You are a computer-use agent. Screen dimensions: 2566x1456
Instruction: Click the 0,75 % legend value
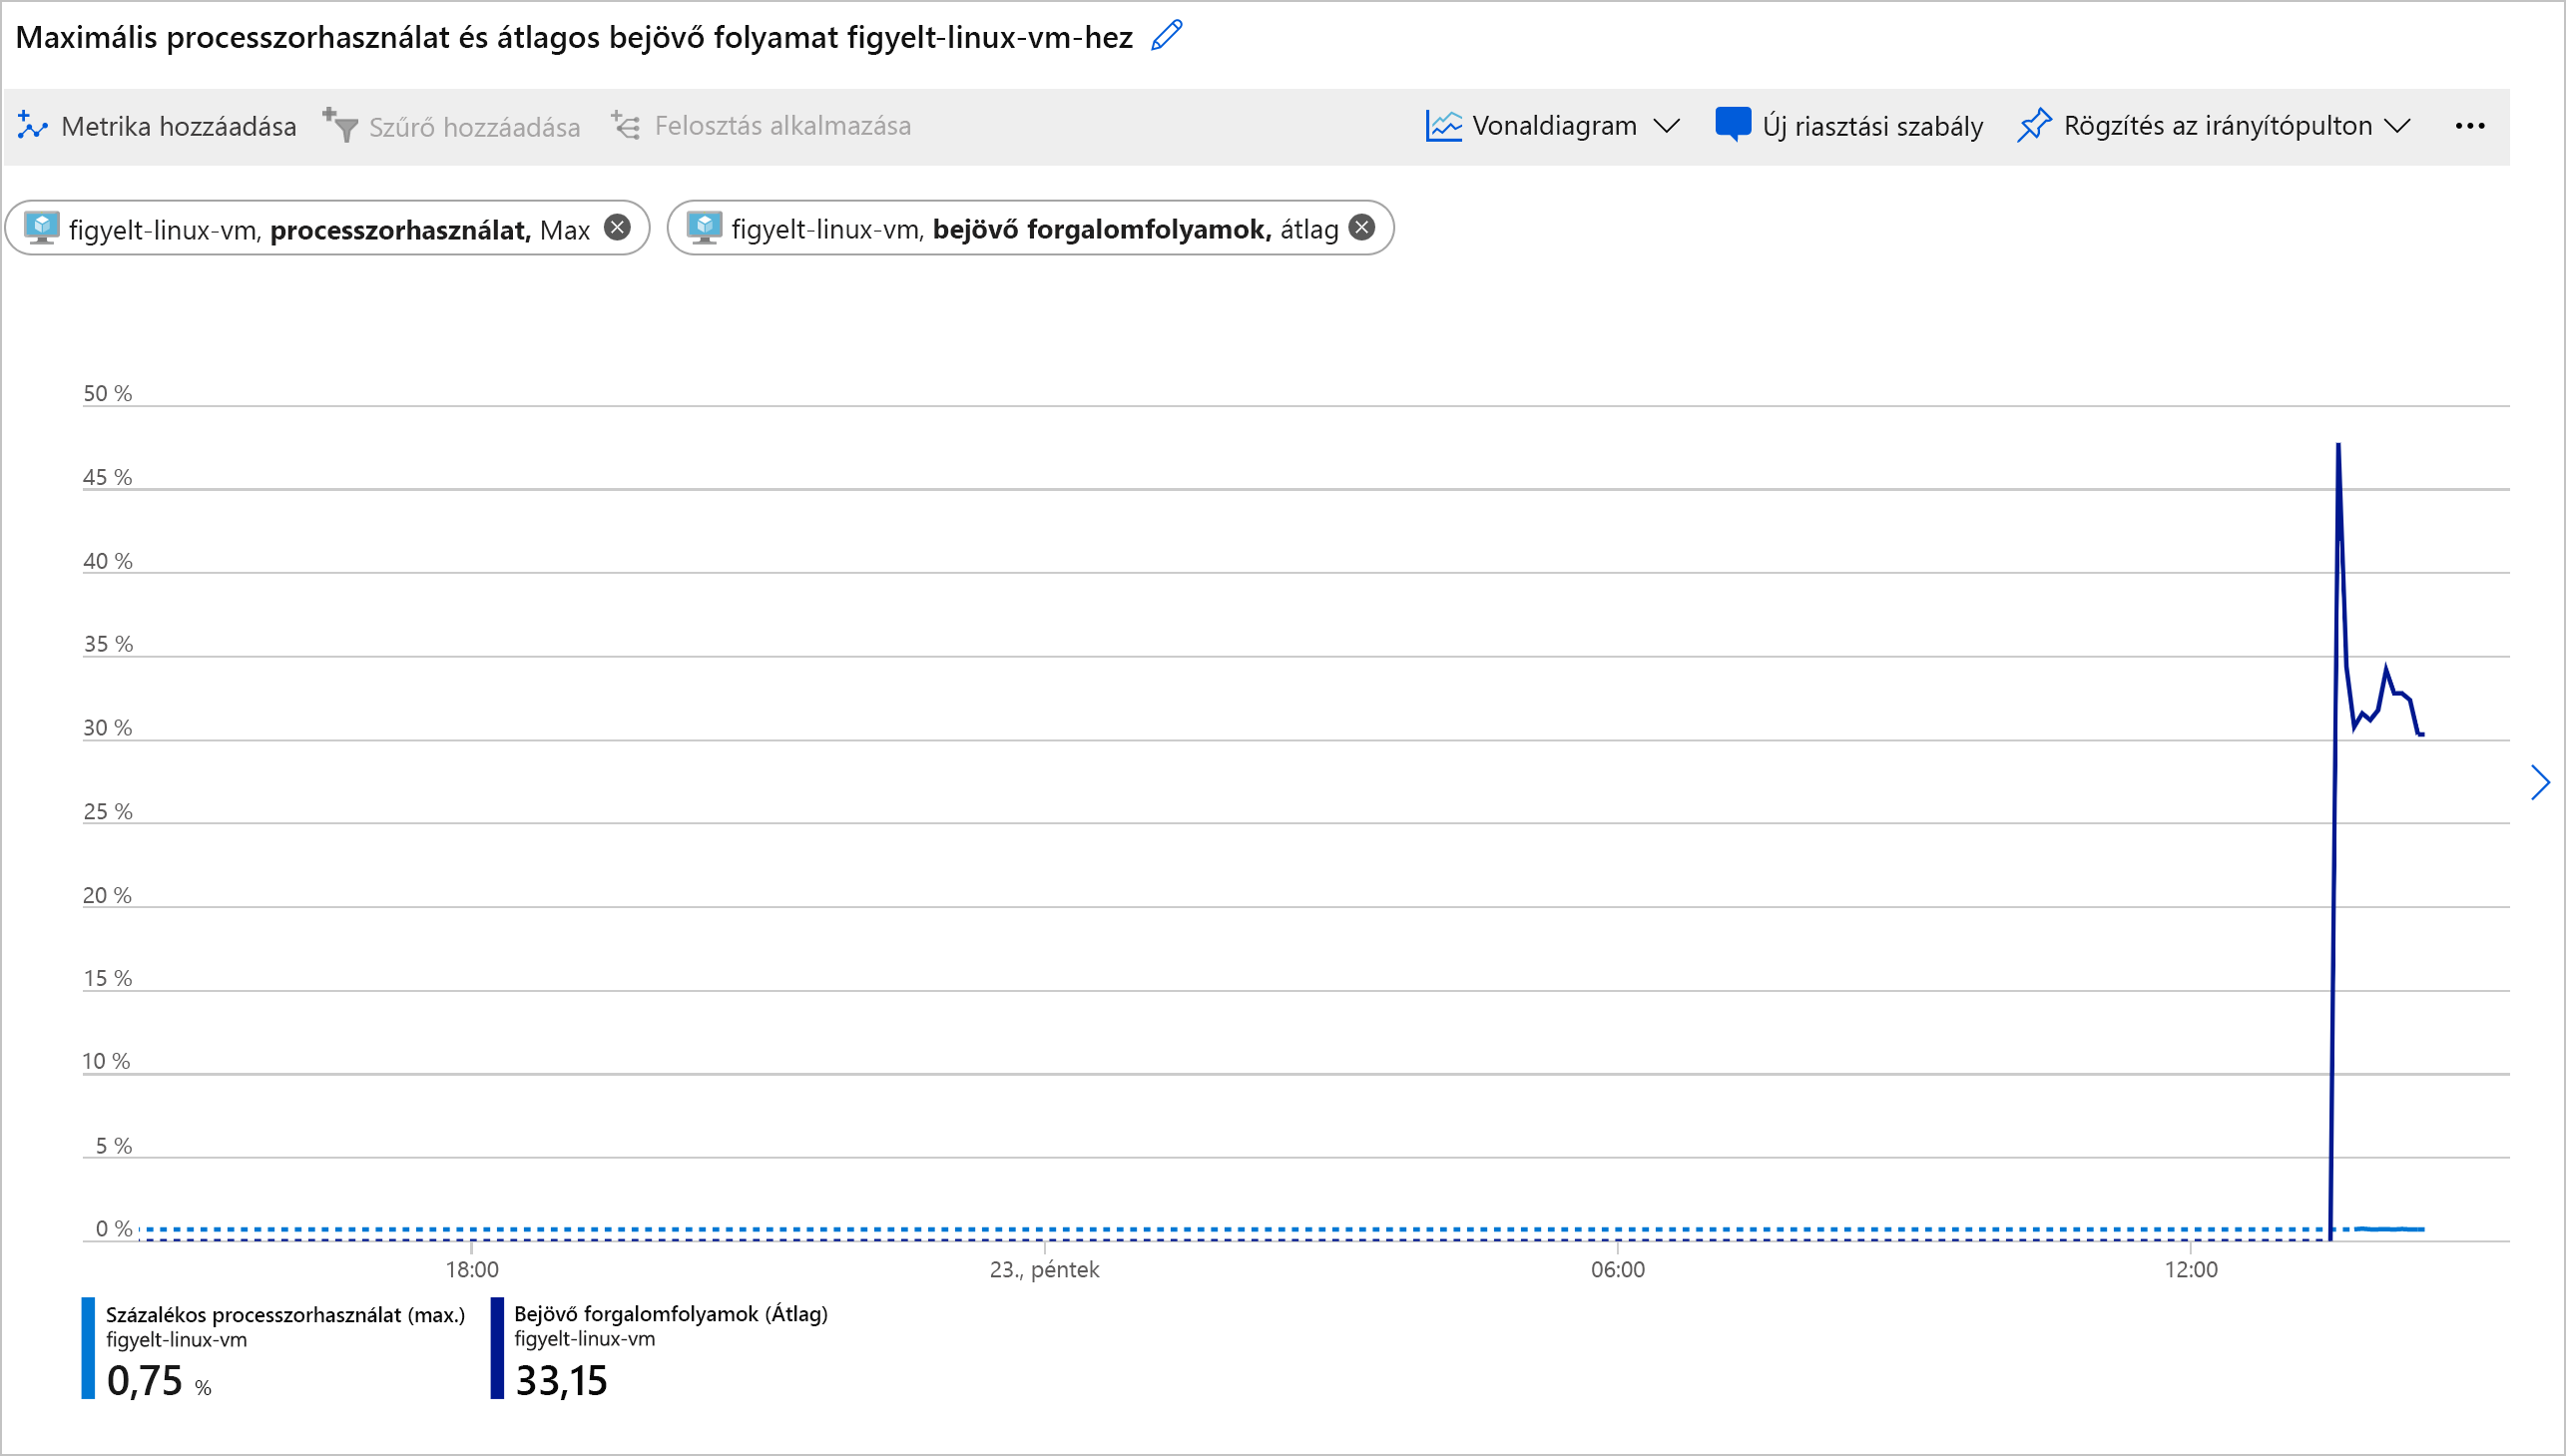(x=159, y=1381)
